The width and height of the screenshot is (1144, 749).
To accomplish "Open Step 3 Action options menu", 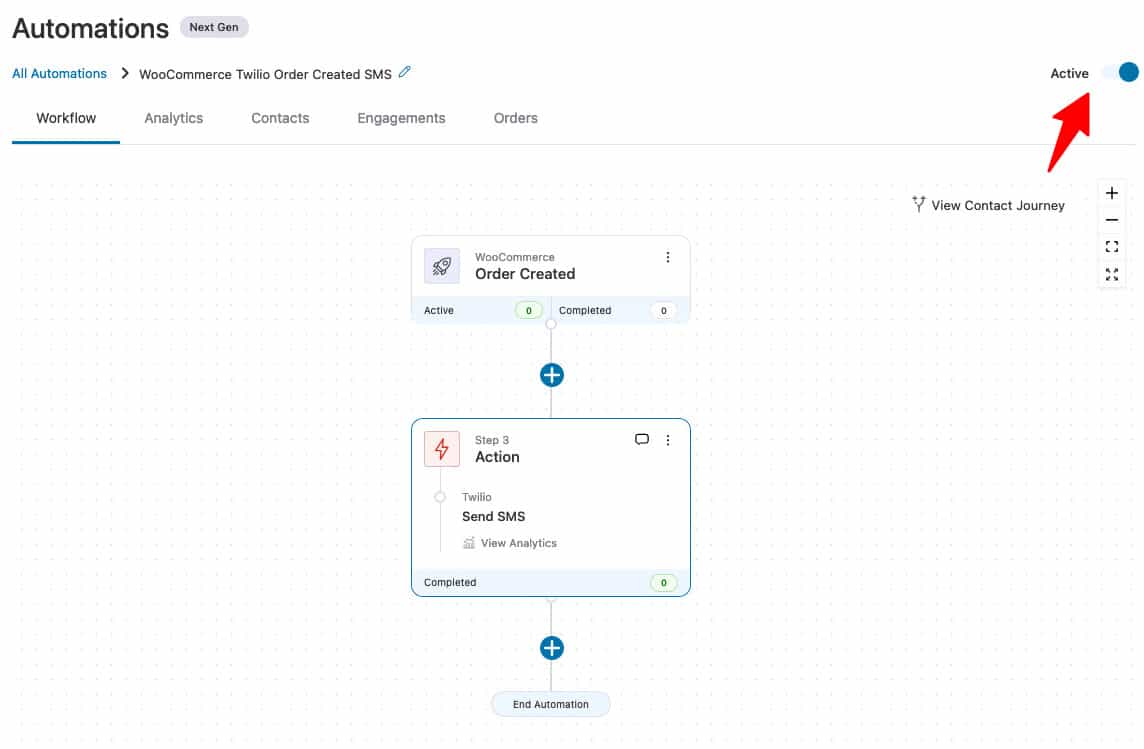I will pos(668,440).
